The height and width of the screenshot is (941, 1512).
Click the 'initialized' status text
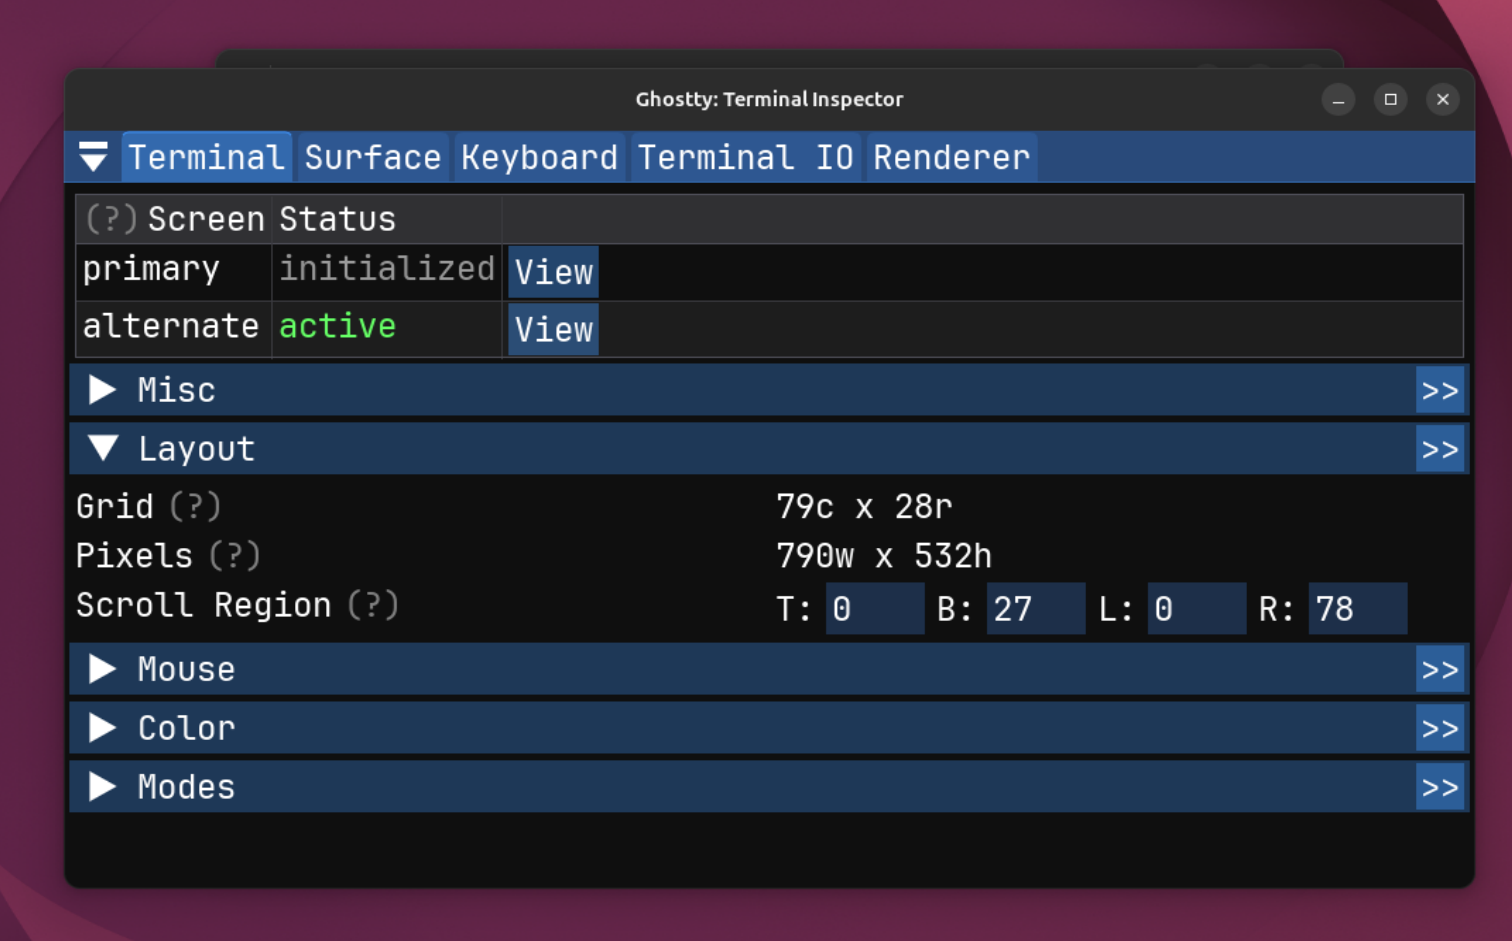(387, 268)
